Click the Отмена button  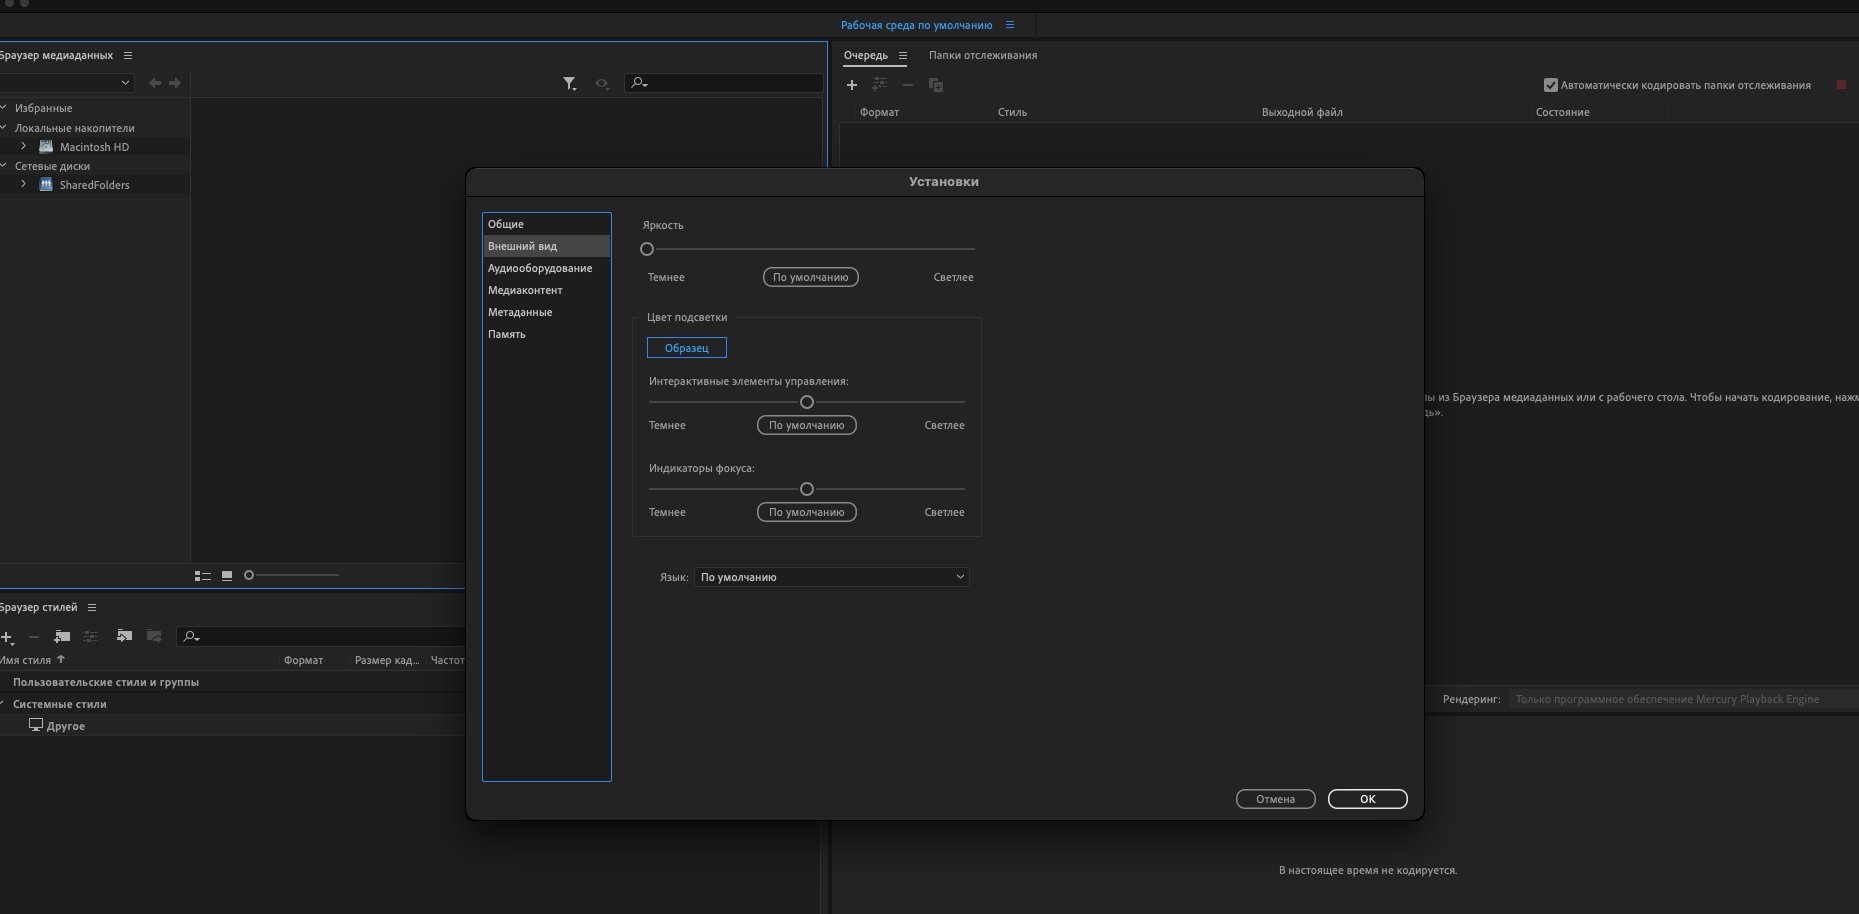(x=1275, y=799)
